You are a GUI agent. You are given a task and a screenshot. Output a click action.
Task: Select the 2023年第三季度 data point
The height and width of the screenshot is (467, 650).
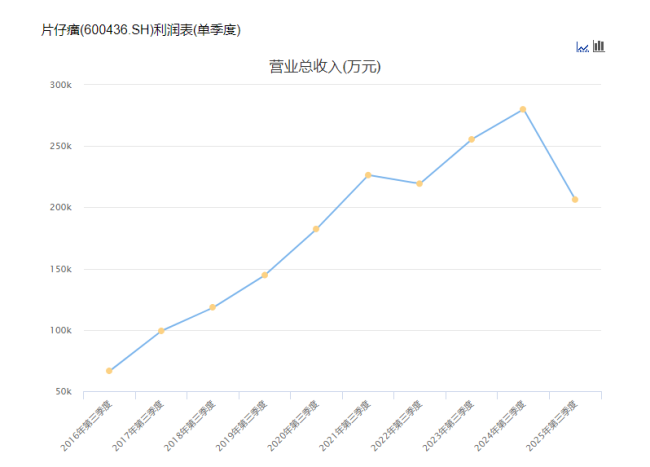click(x=471, y=140)
